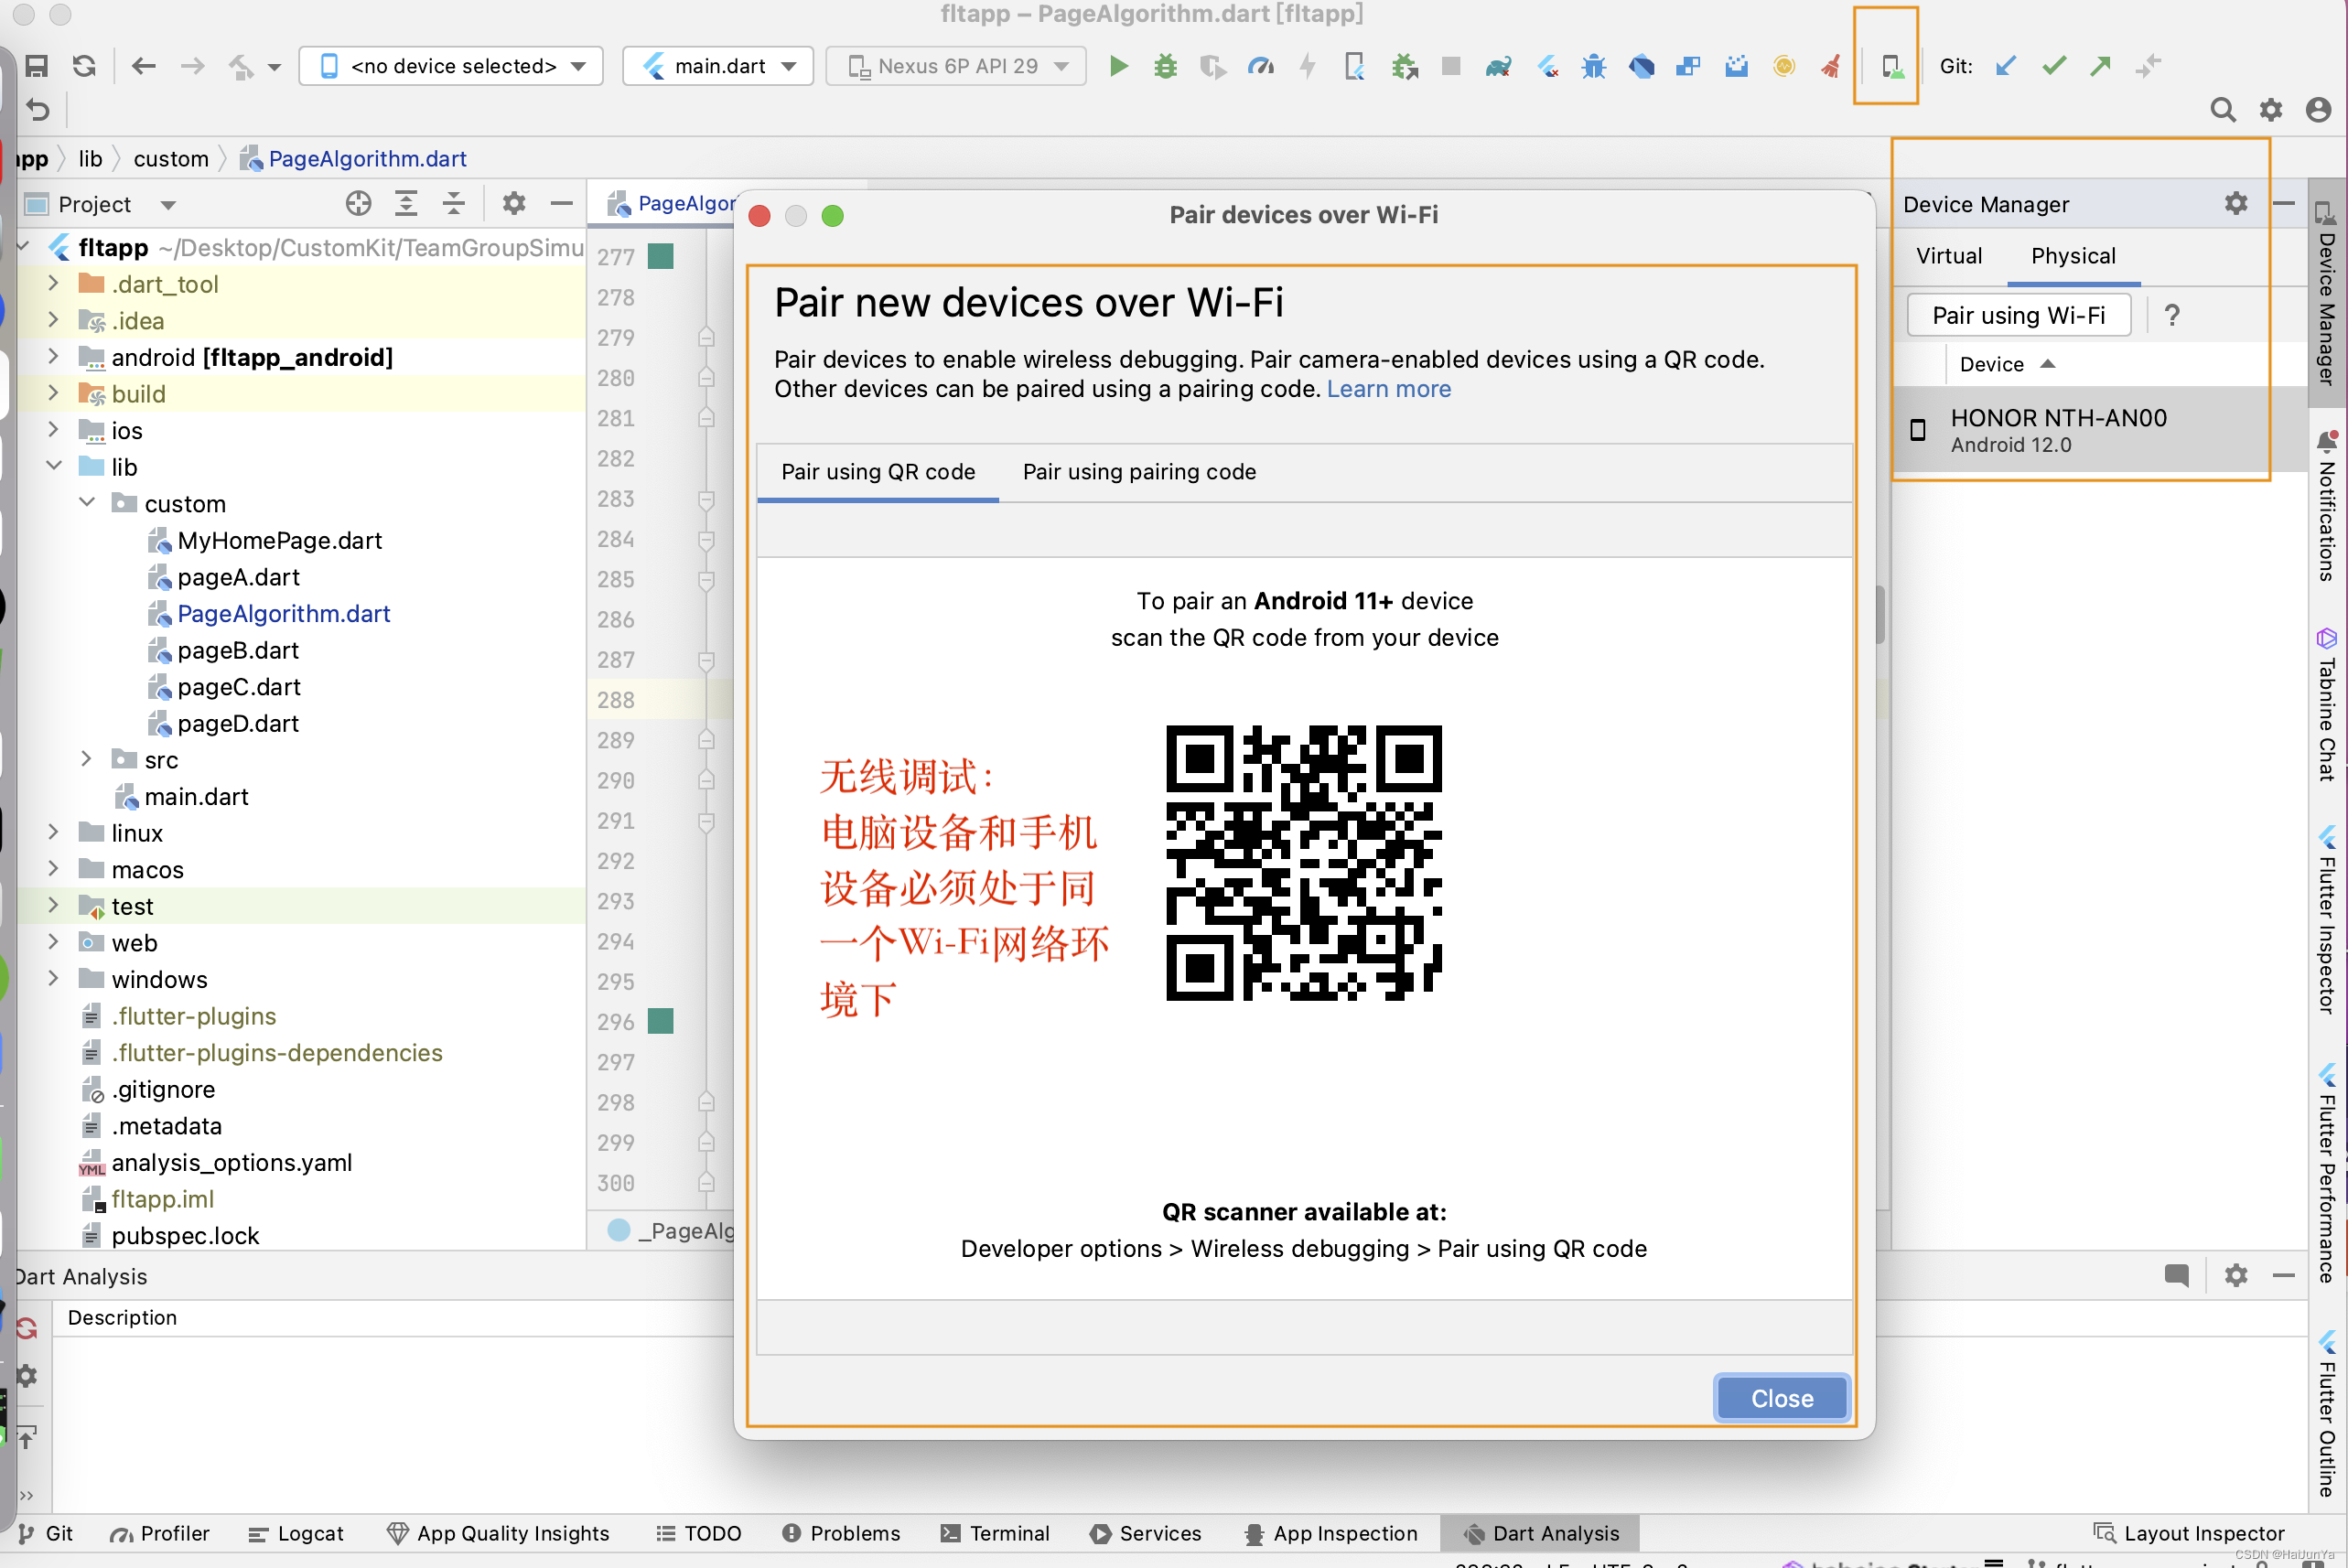
Task: Click the pairing QR code image
Action: pos(1303,862)
